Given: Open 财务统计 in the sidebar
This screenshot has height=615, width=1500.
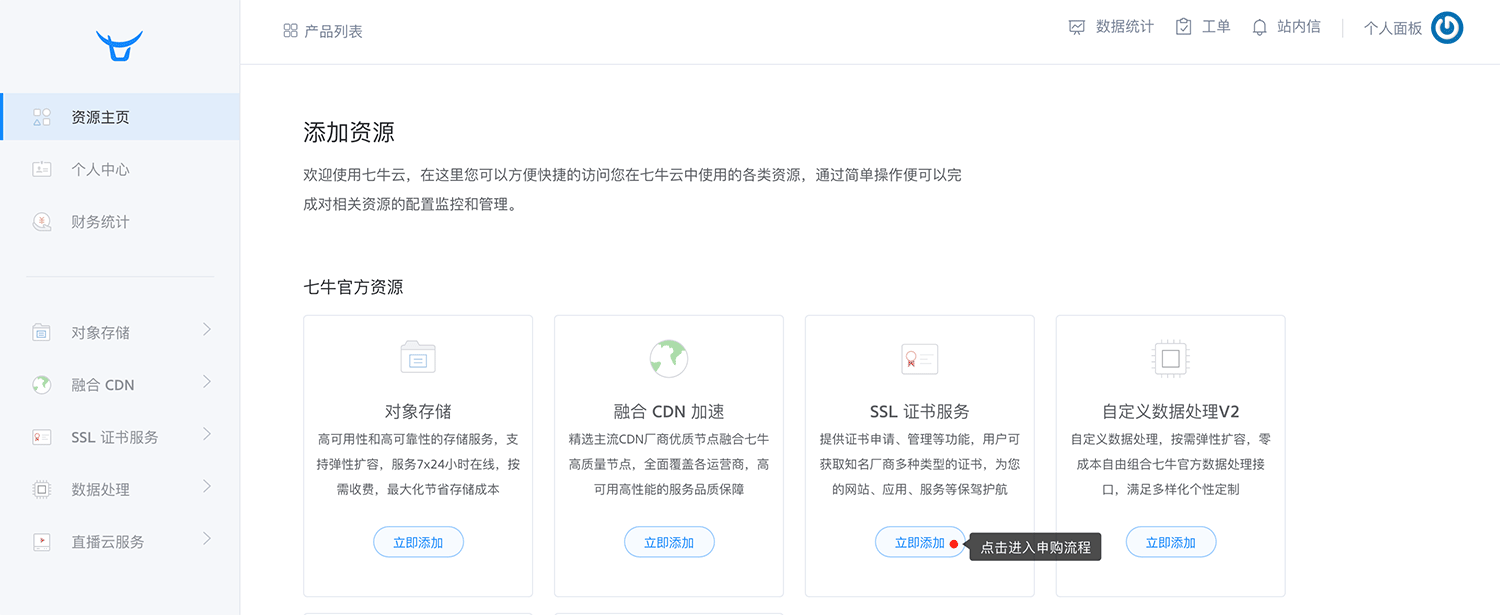Looking at the screenshot, I should (x=100, y=222).
